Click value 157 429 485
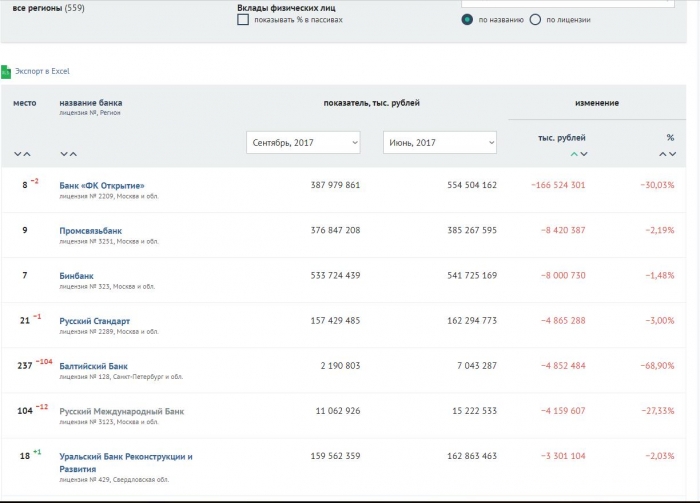Screen dimensions: 700x503 pyautogui.click(x=335, y=320)
